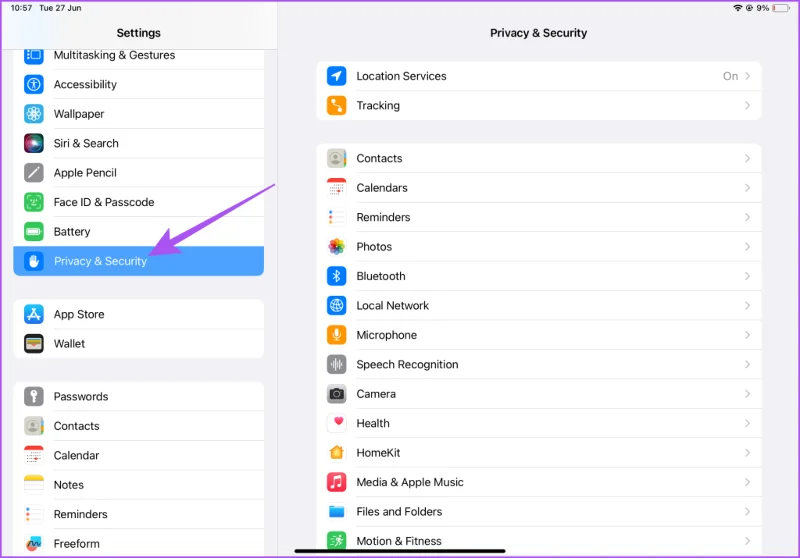Tap the Media & Apple Music note icon
Screen dimensions: 800x558
pyautogui.click(x=336, y=482)
